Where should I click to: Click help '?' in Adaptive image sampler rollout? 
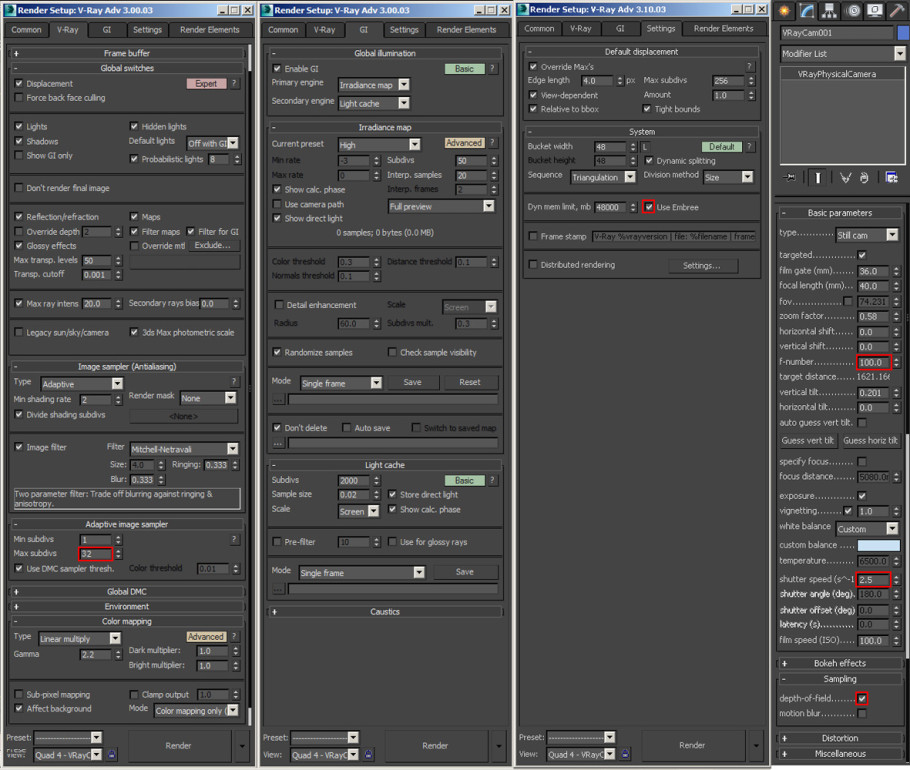click(x=234, y=539)
